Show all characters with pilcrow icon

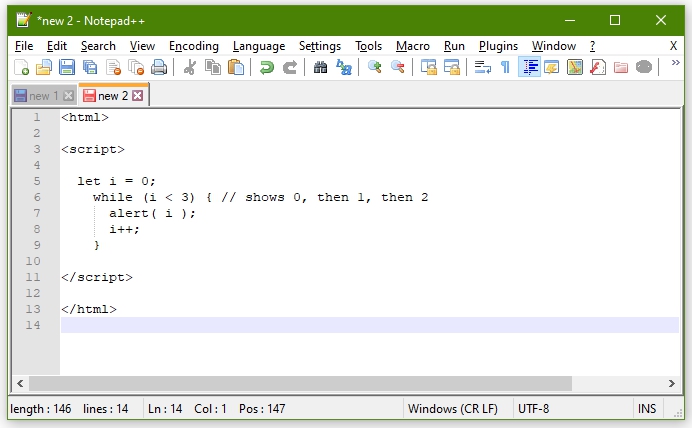[505, 68]
